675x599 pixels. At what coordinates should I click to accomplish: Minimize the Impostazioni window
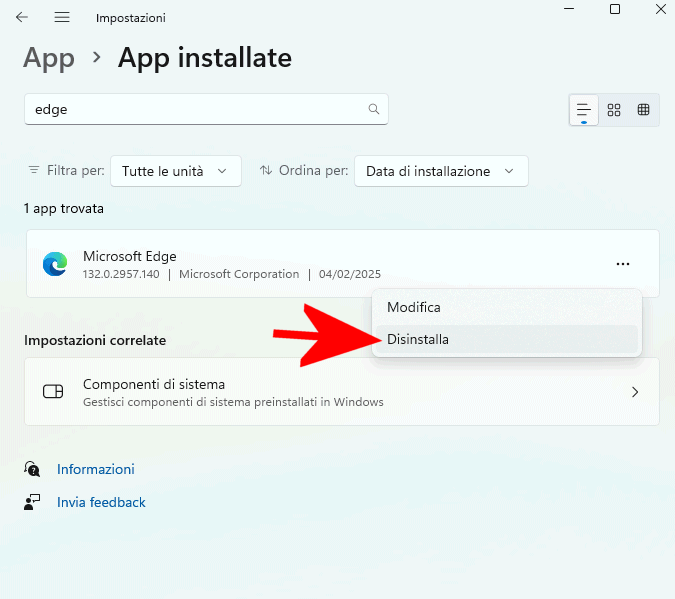569,9
